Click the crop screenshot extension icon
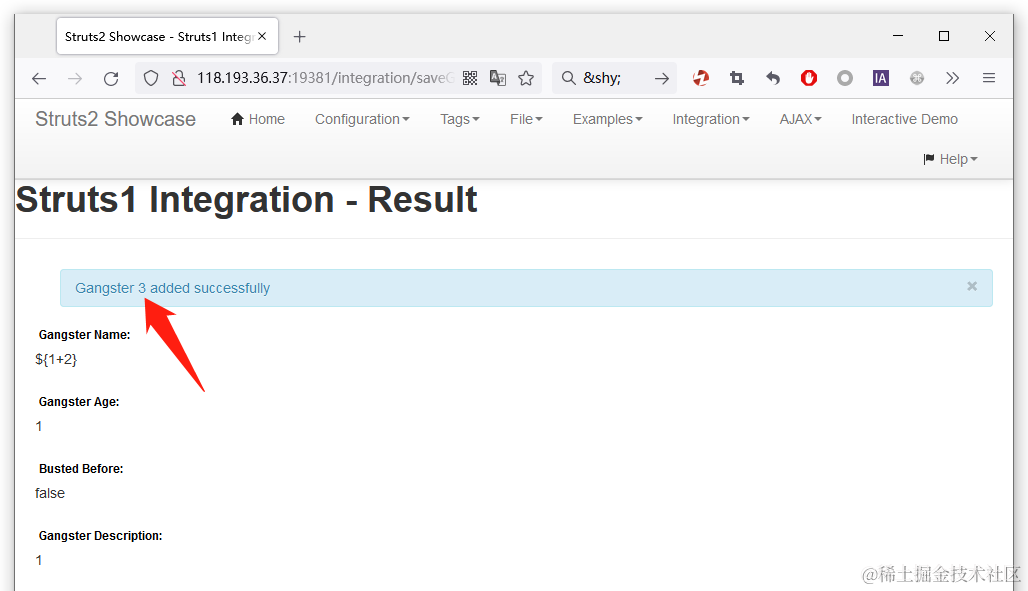 click(737, 79)
